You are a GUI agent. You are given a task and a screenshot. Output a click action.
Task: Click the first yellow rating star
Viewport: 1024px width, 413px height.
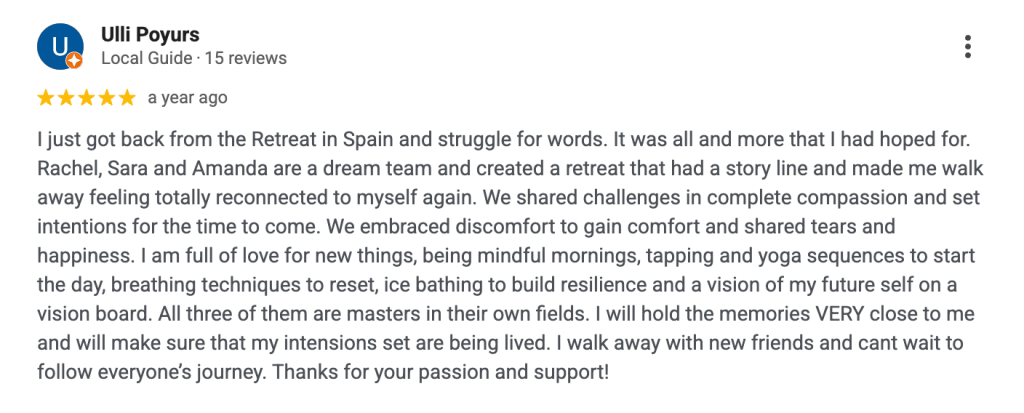[x=45, y=98]
